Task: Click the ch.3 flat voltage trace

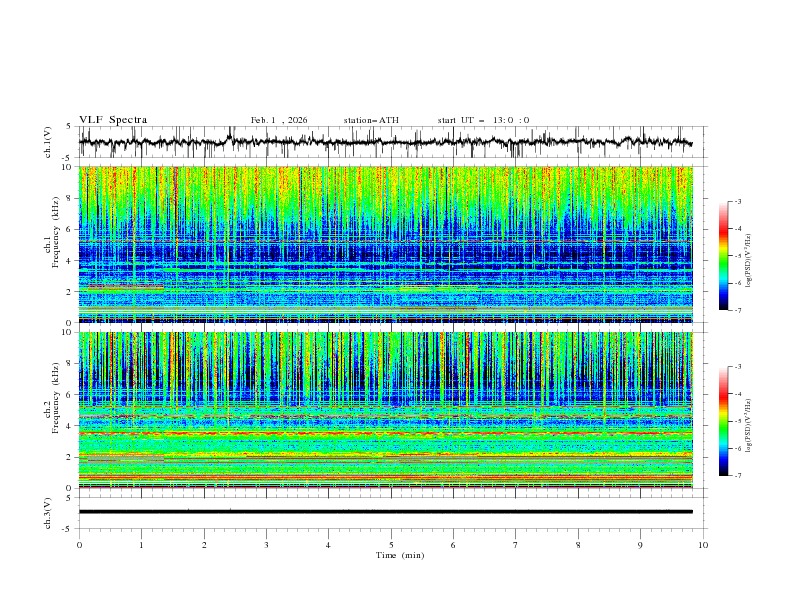Action: pos(385,512)
